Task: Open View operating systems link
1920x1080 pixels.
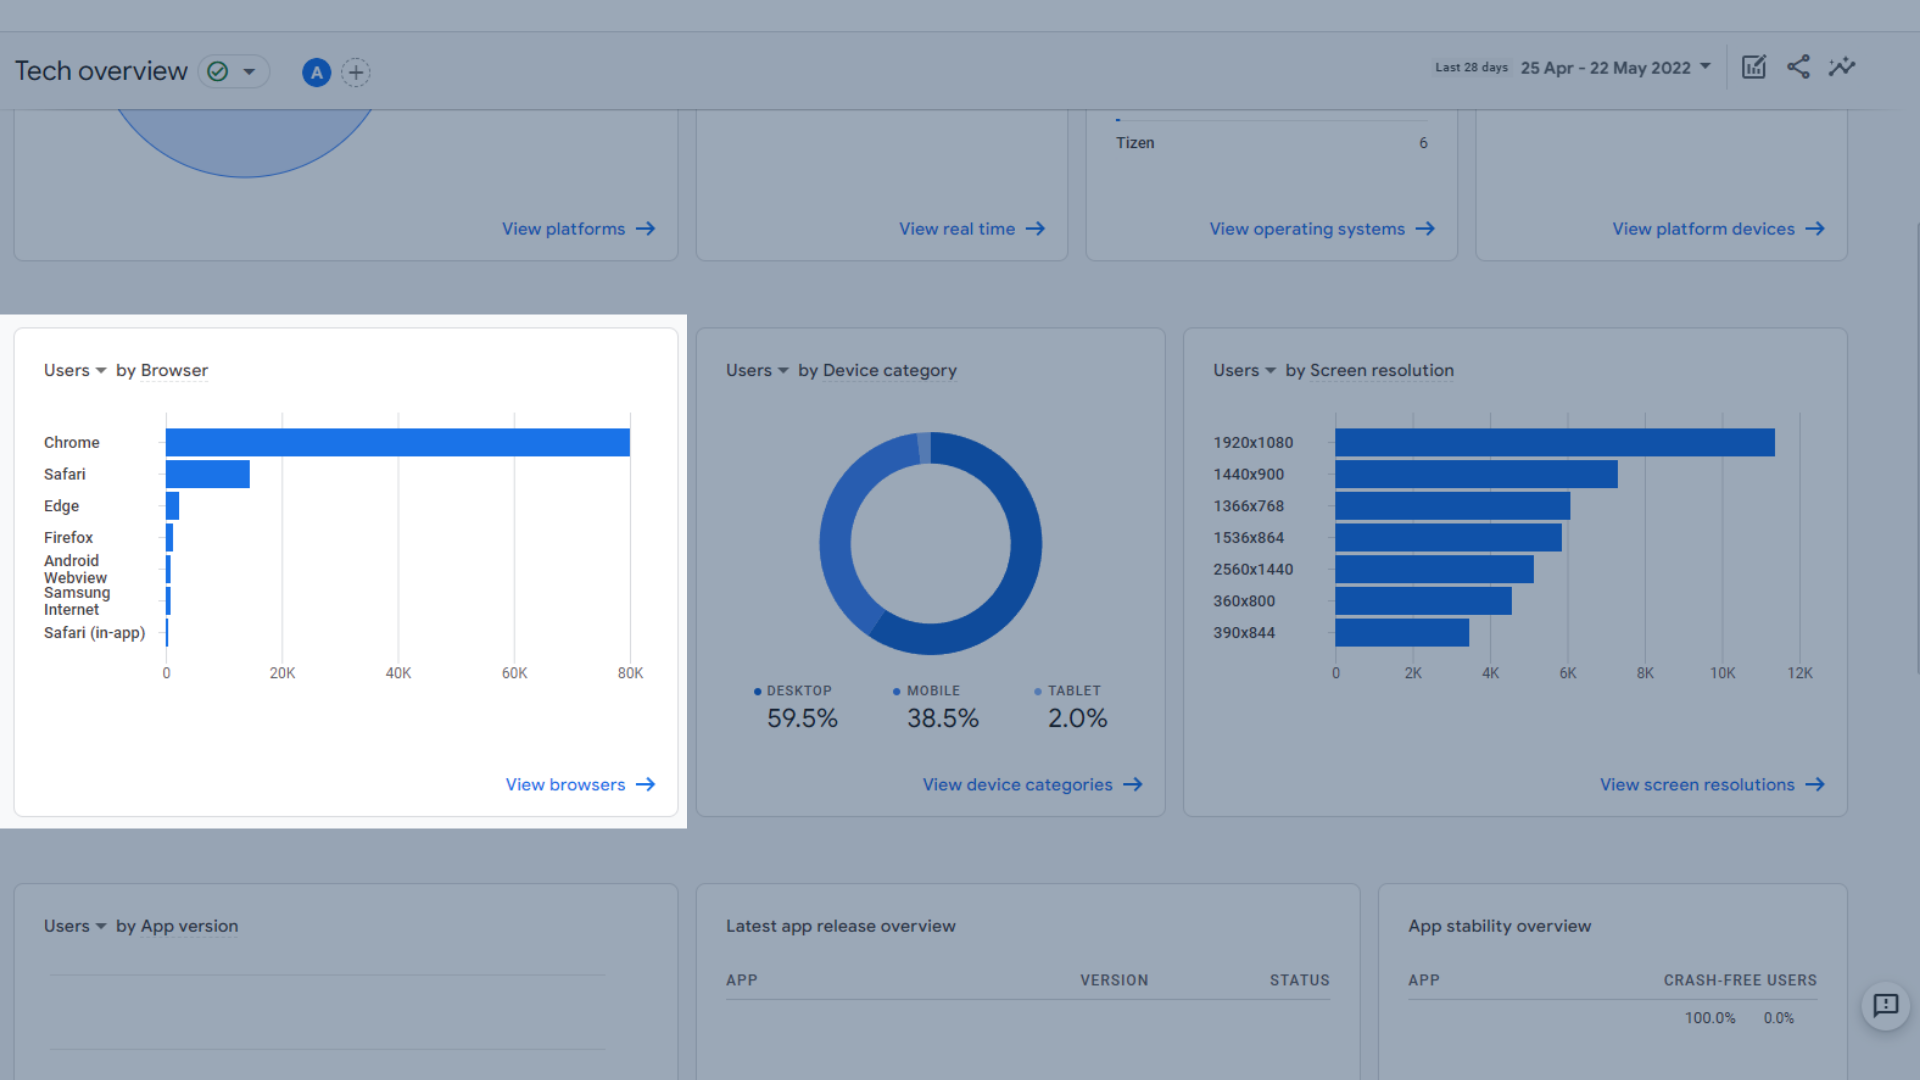Action: point(1307,229)
